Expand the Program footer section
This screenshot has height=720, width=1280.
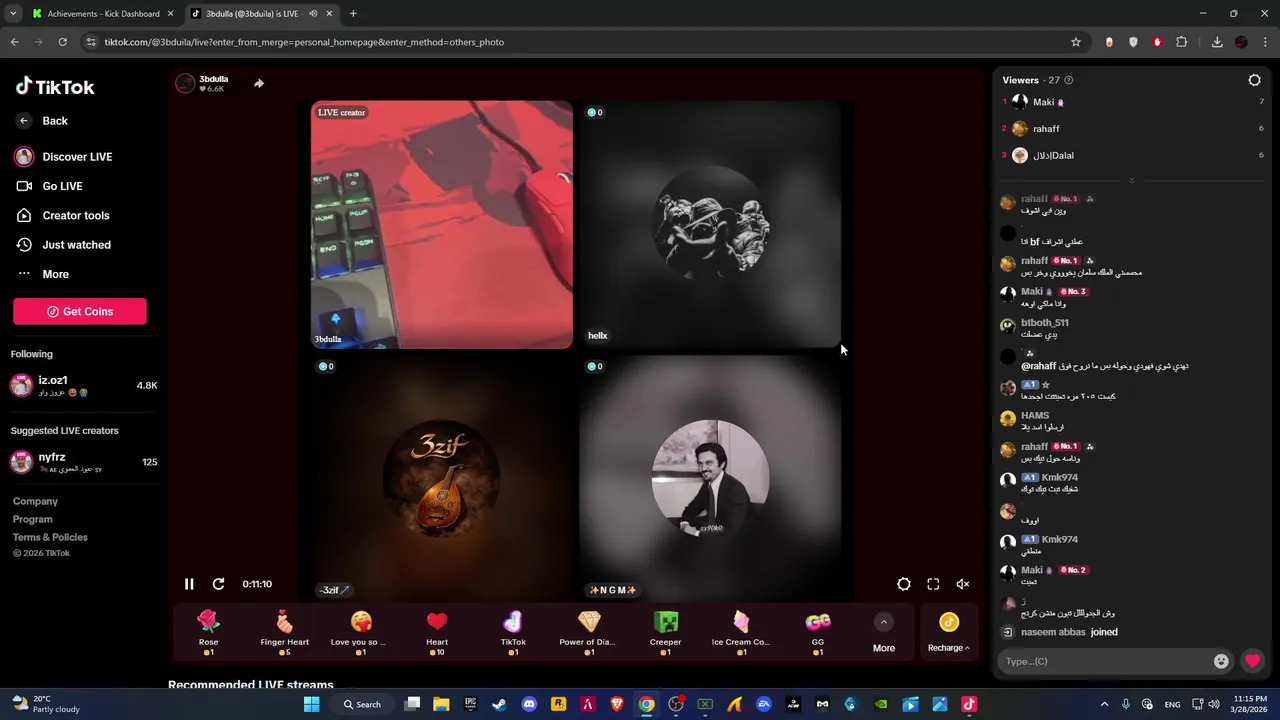33,520
